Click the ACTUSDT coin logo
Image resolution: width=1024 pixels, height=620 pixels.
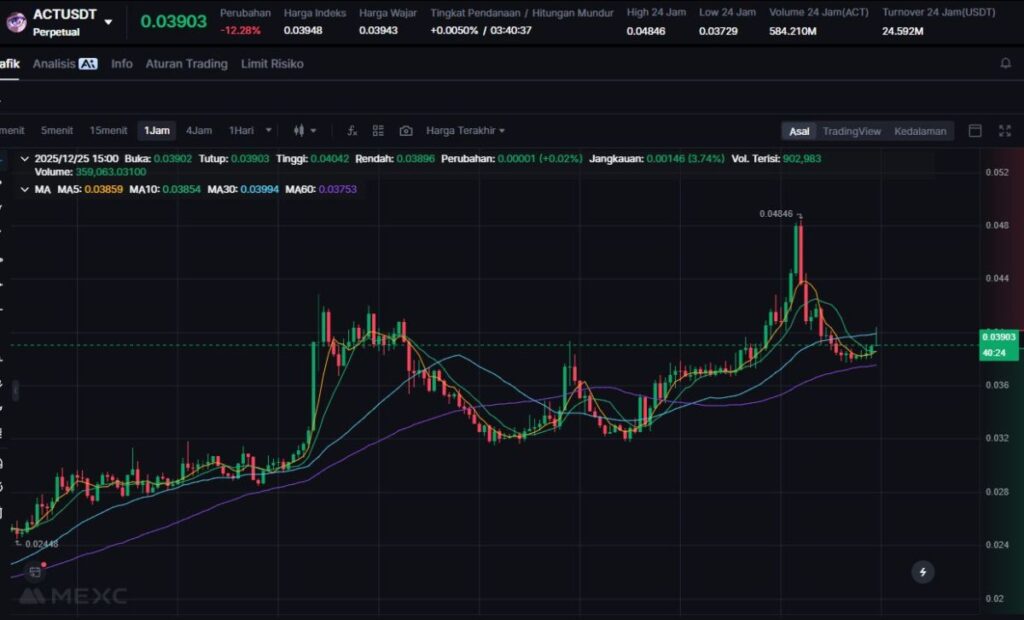16,21
